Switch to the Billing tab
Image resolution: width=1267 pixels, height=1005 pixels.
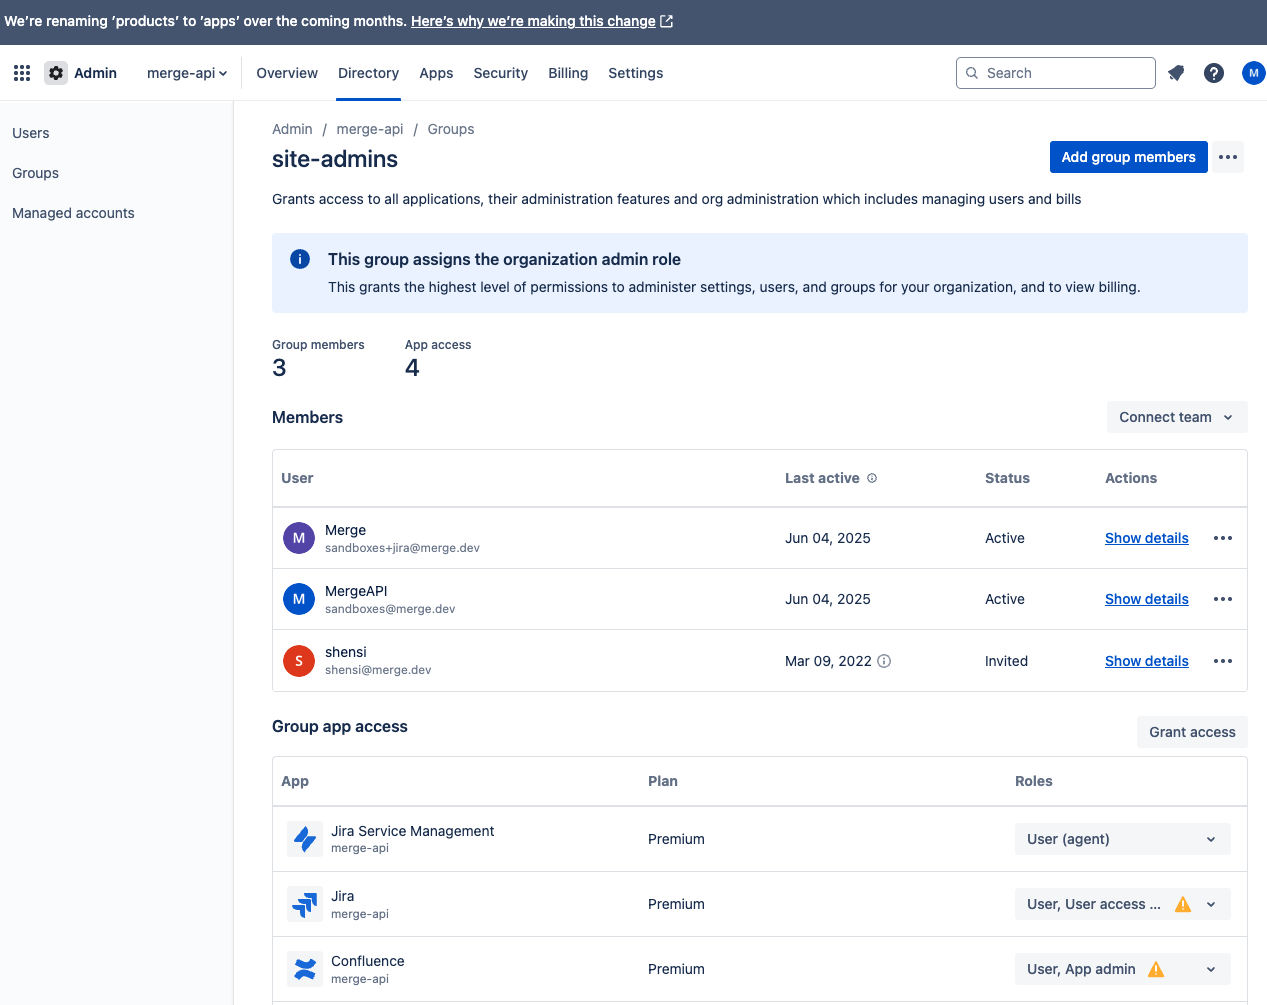(x=568, y=72)
